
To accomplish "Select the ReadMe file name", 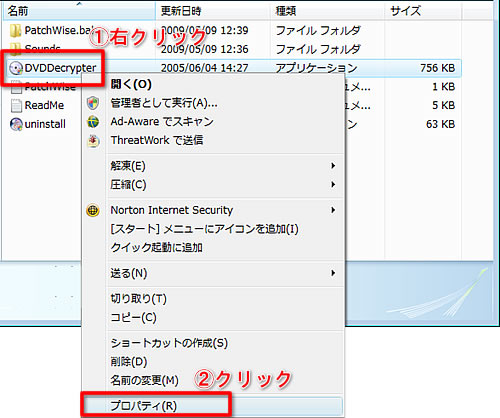I will tap(44, 106).
